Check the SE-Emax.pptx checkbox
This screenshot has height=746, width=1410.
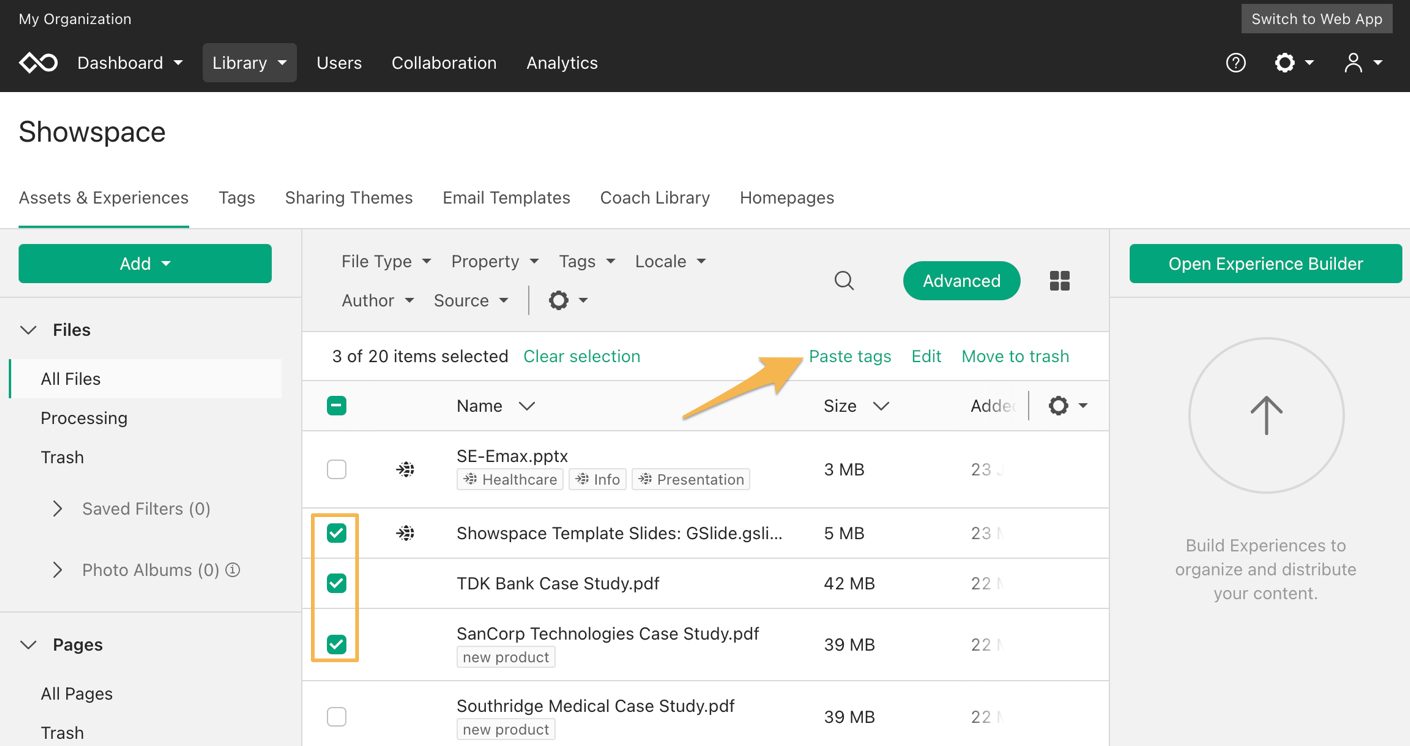pyautogui.click(x=337, y=469)
